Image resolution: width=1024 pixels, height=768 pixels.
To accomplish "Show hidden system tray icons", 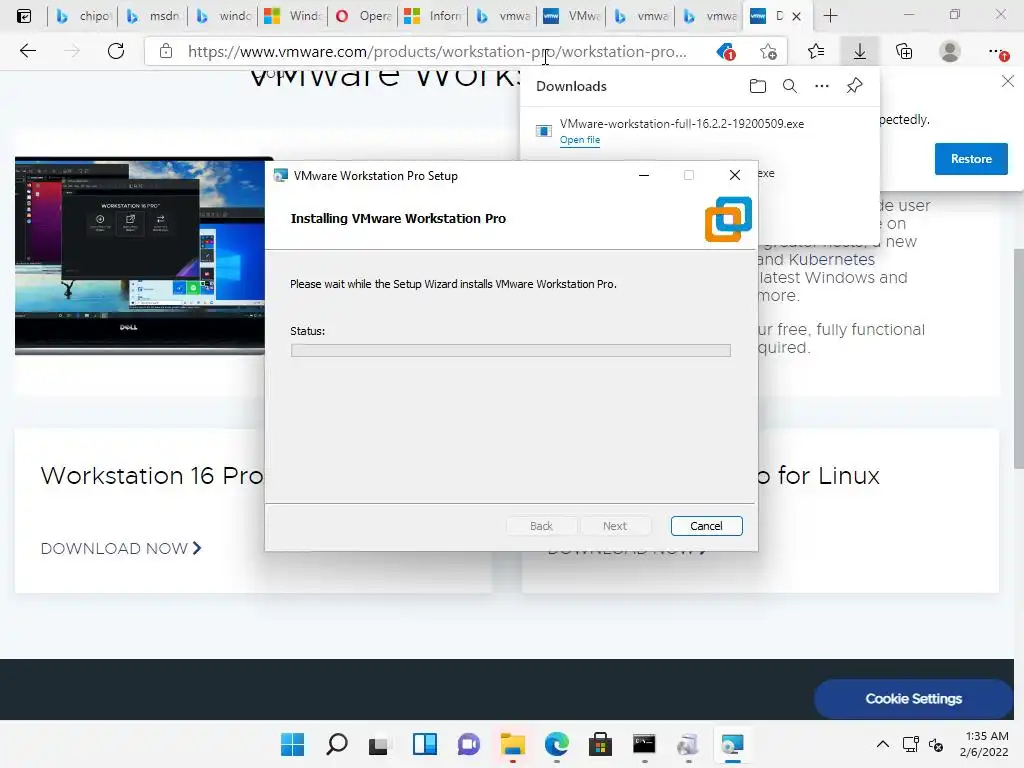I will pos(882,744).
